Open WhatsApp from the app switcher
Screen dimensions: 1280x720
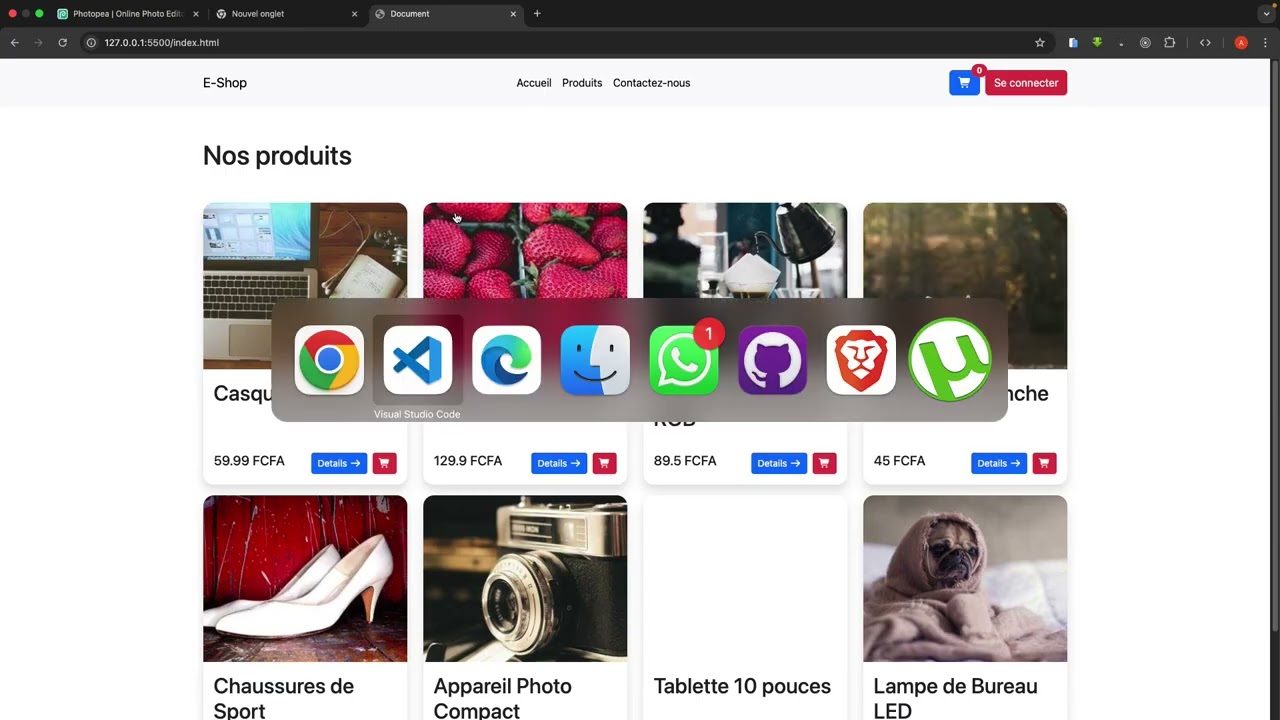(684, 360)
